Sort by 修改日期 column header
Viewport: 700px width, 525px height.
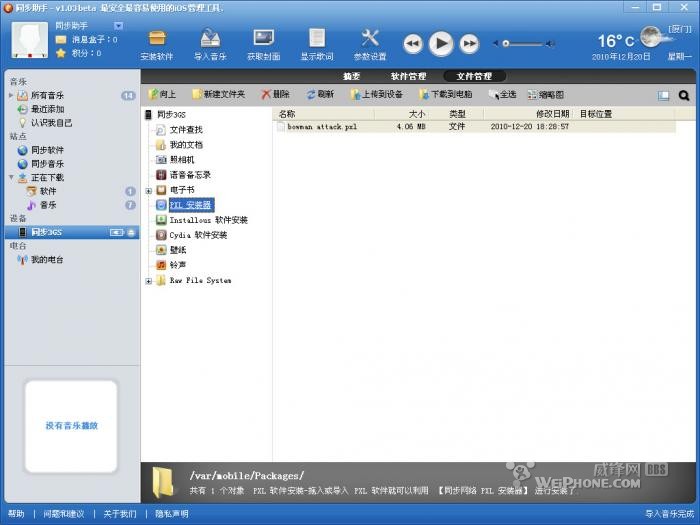pos(552,114)
